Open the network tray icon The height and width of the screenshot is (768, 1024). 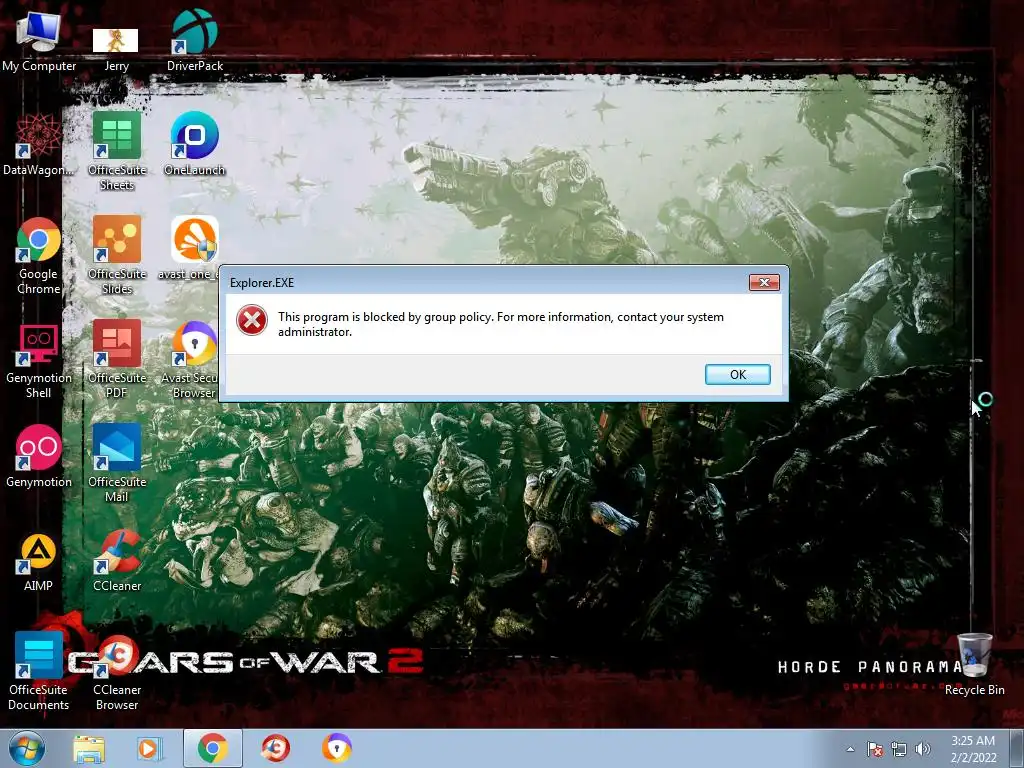coord(899,749)
